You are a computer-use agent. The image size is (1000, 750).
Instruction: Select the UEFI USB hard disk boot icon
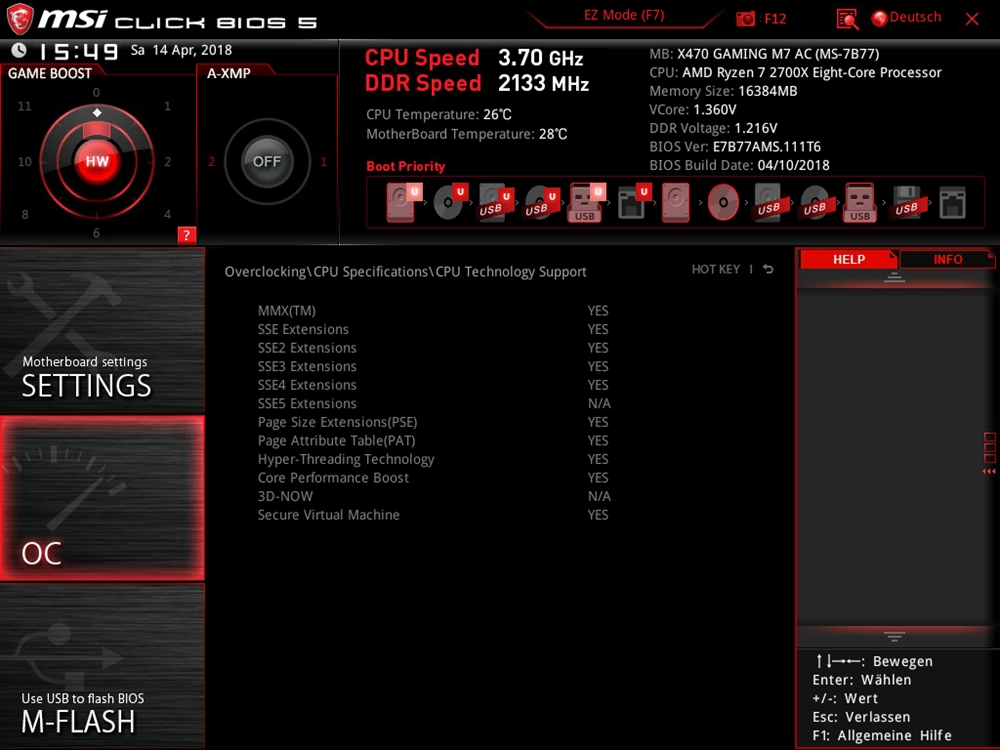pyautogui.click(x=496, y=202)
